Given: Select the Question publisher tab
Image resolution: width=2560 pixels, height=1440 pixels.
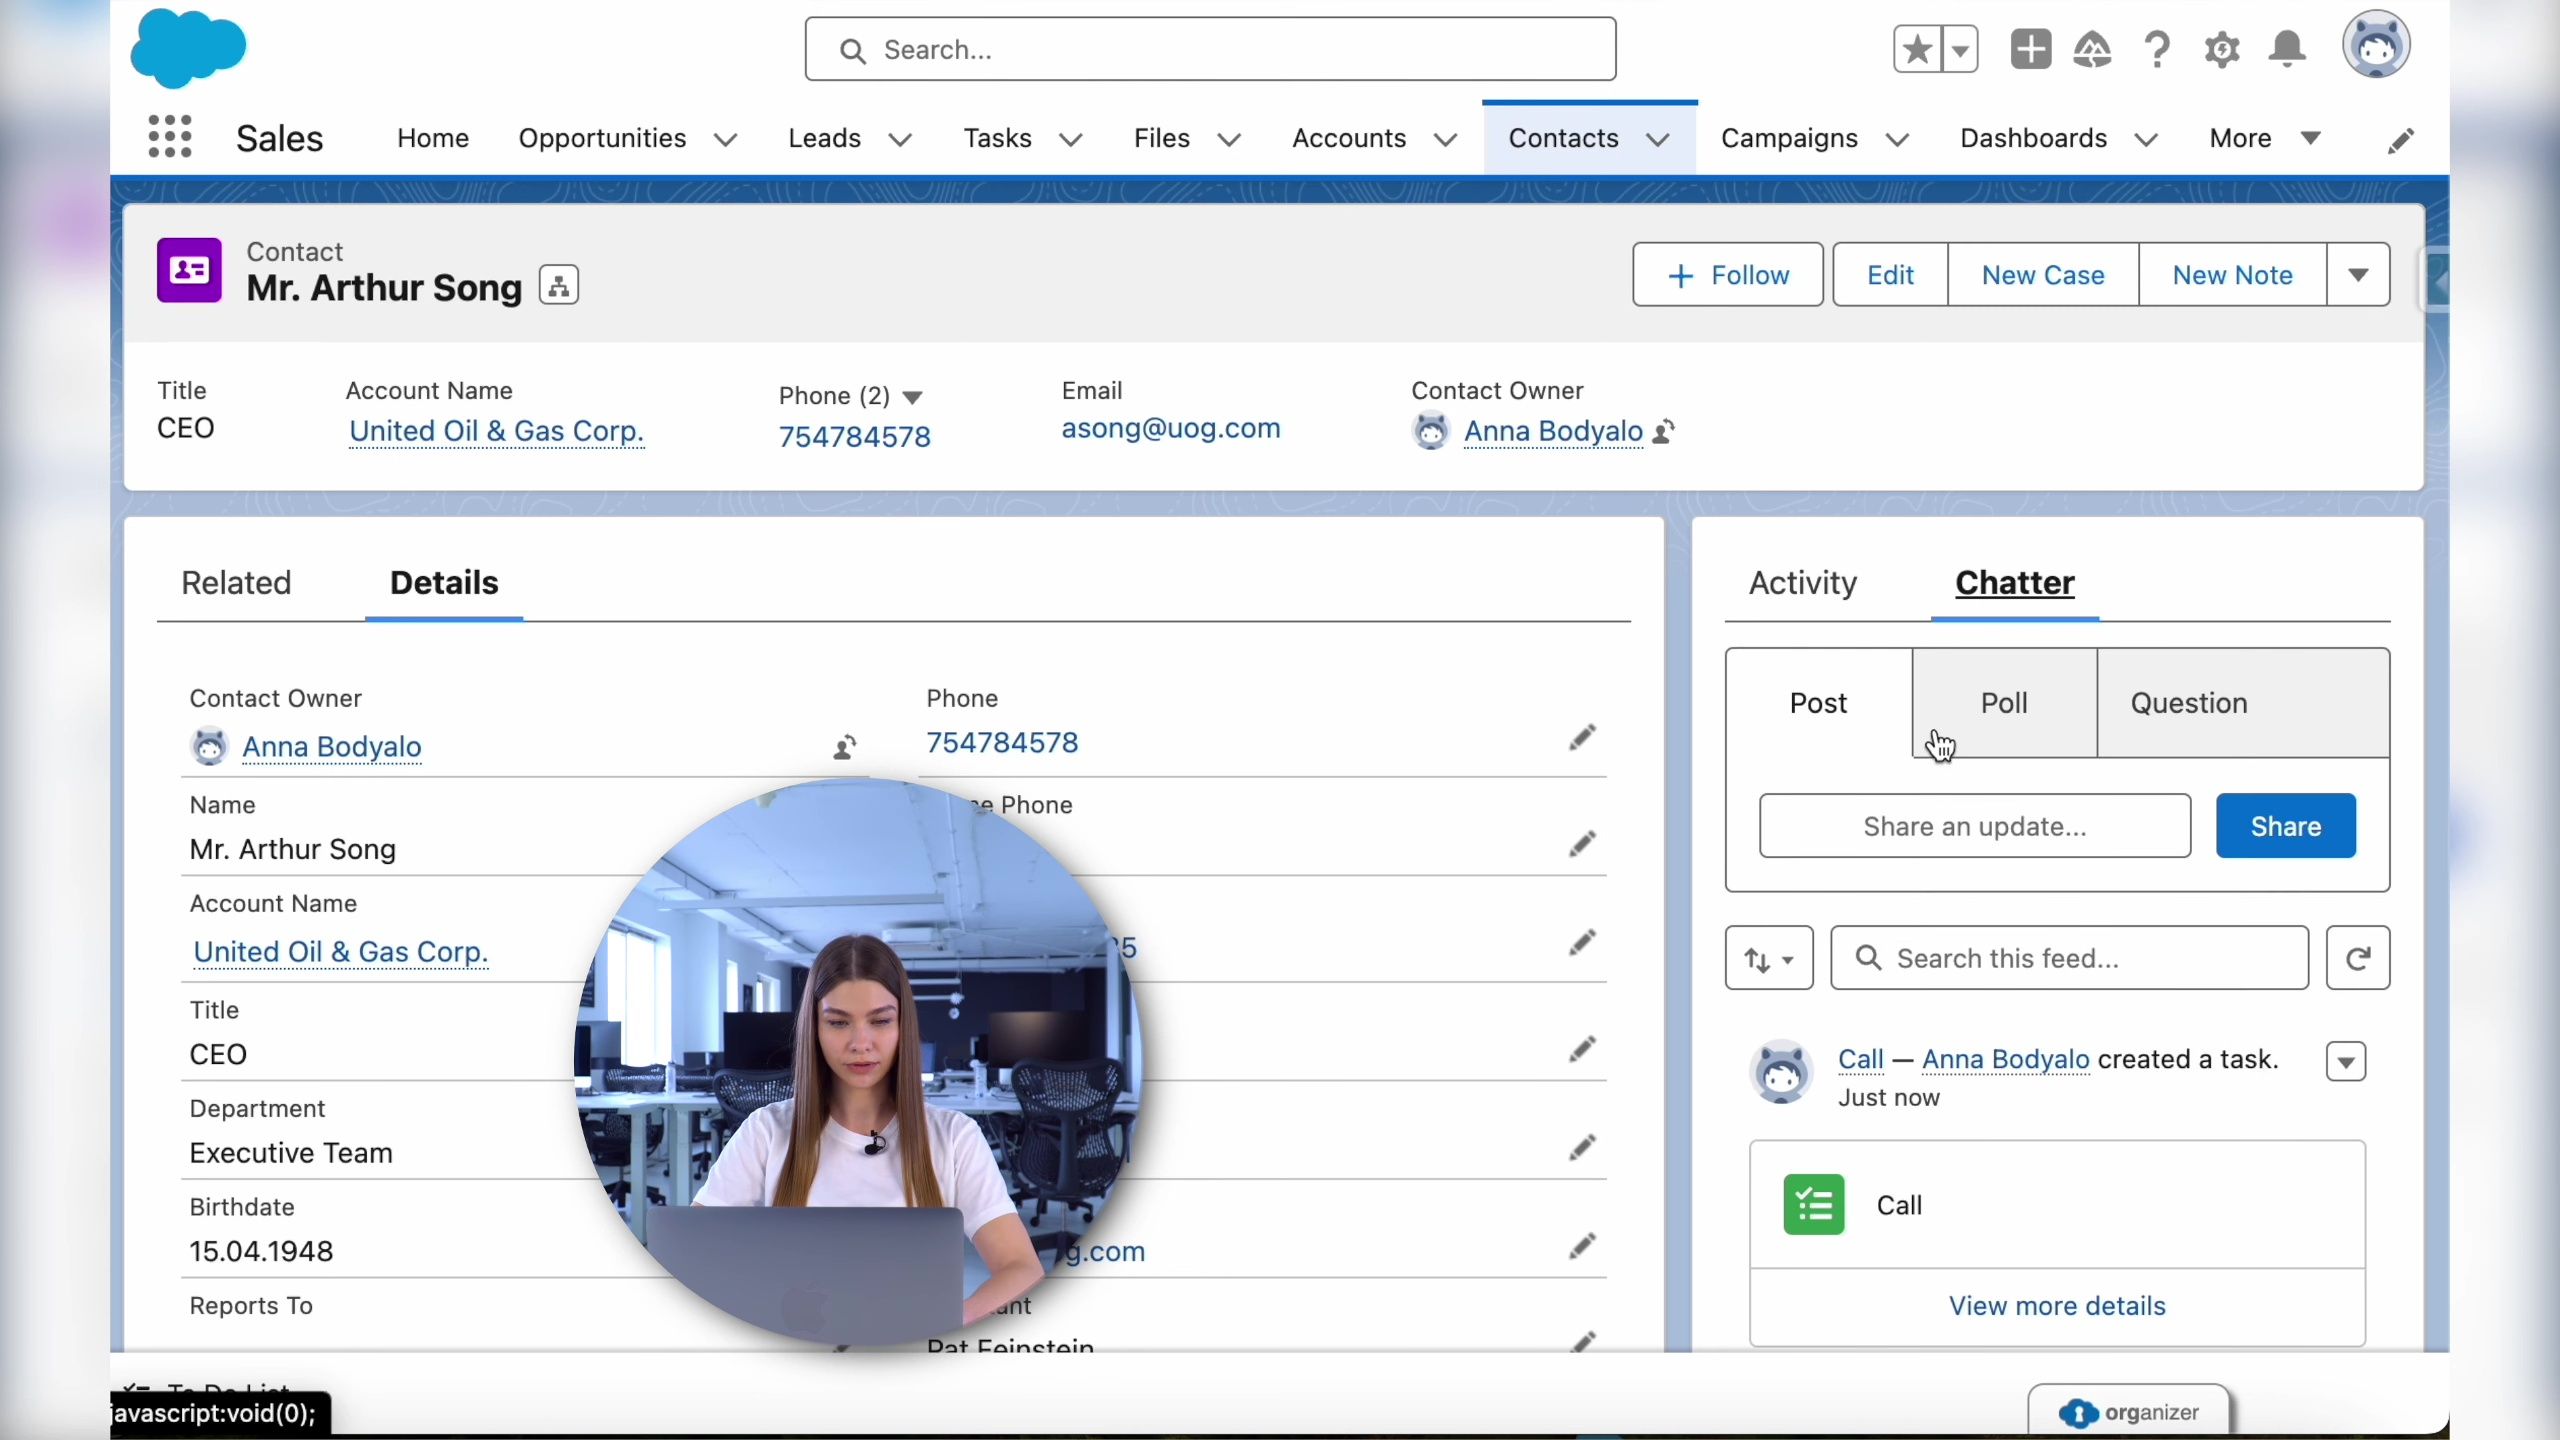Looking at the screenshot, I should (x=2189, y=703).
